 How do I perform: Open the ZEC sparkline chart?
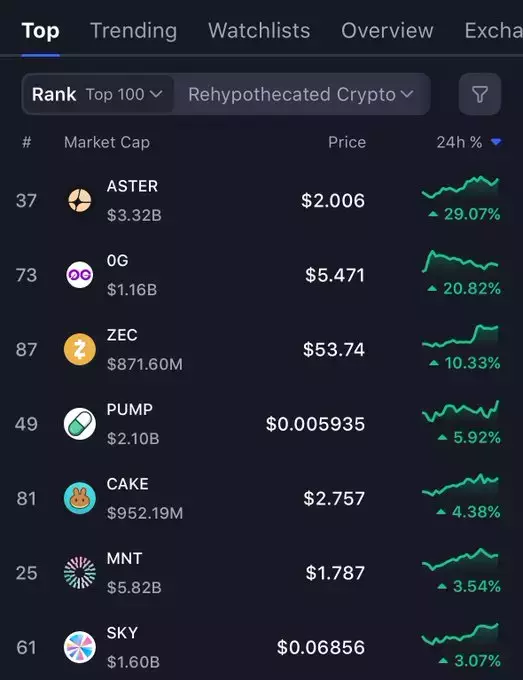coord(461,336)
